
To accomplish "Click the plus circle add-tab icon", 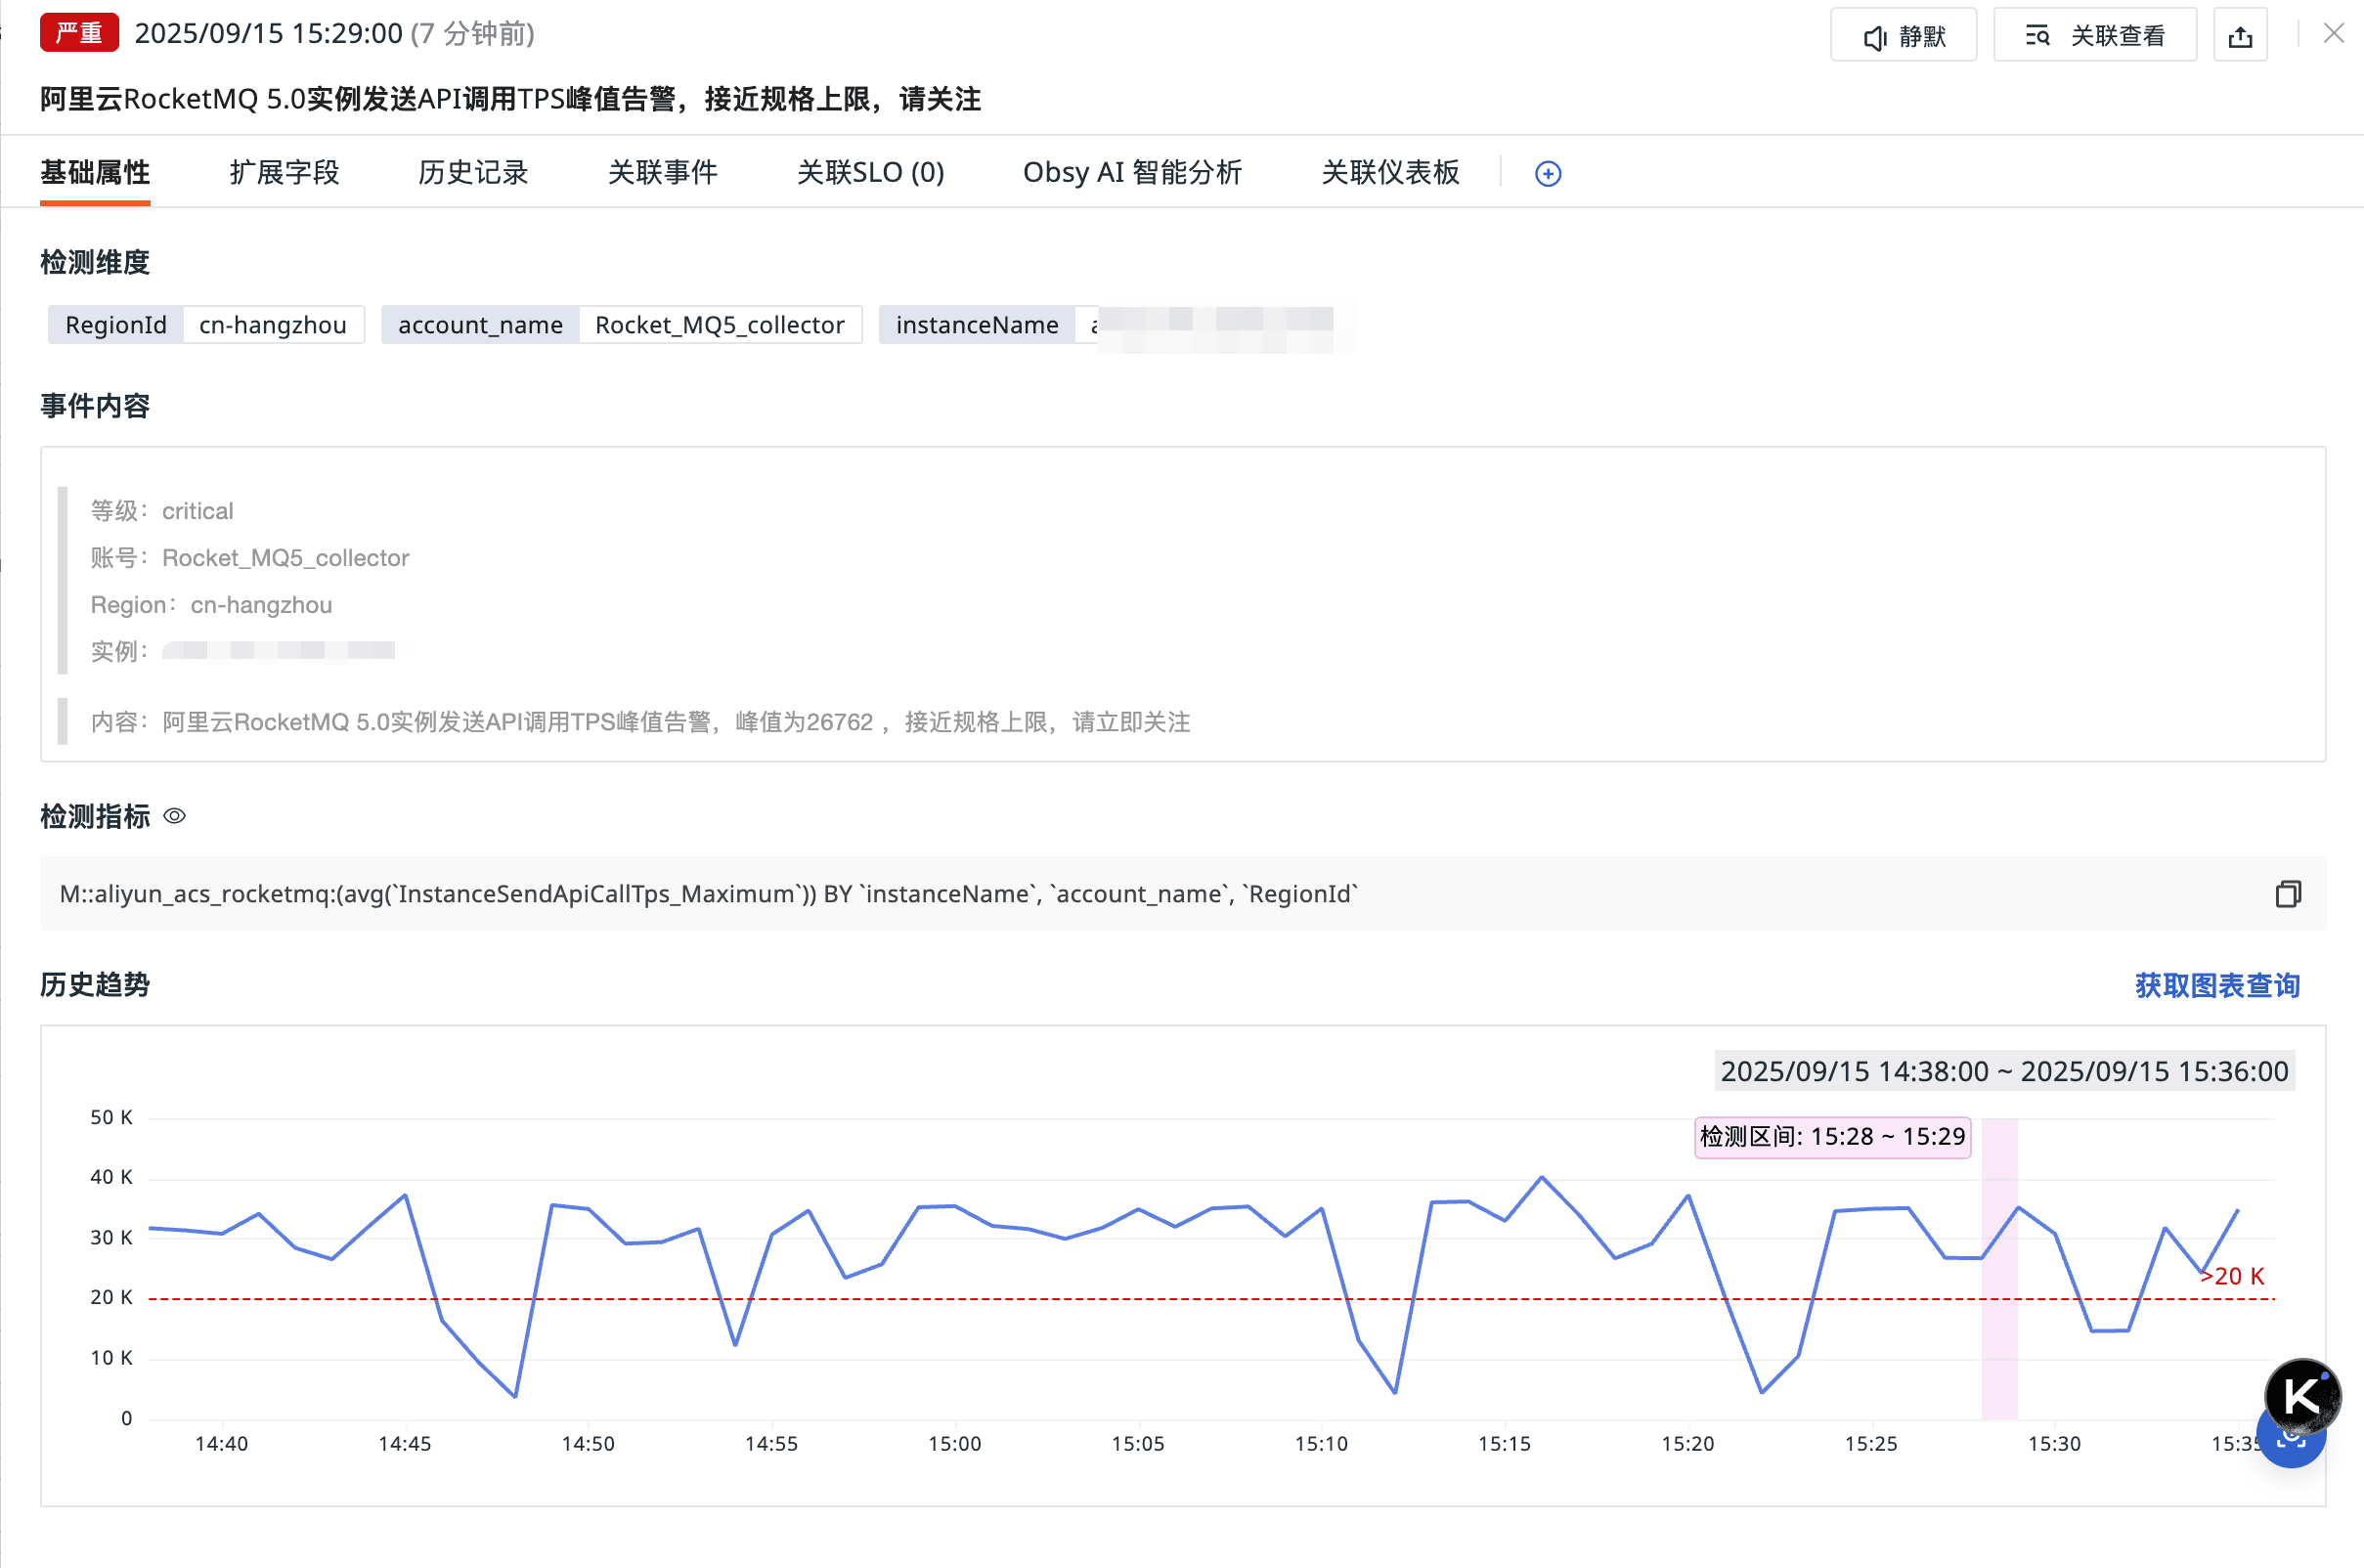I will pos(1547,174).
